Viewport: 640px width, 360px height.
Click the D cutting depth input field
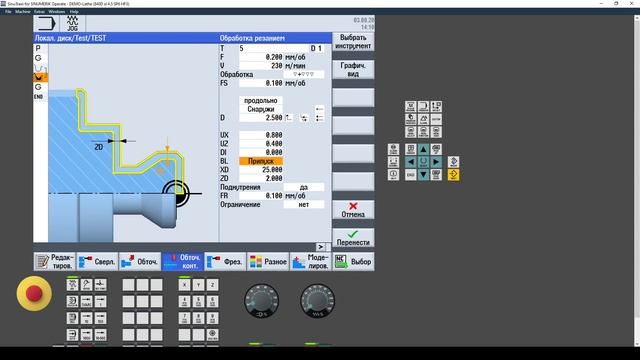[x=261, y=118]
